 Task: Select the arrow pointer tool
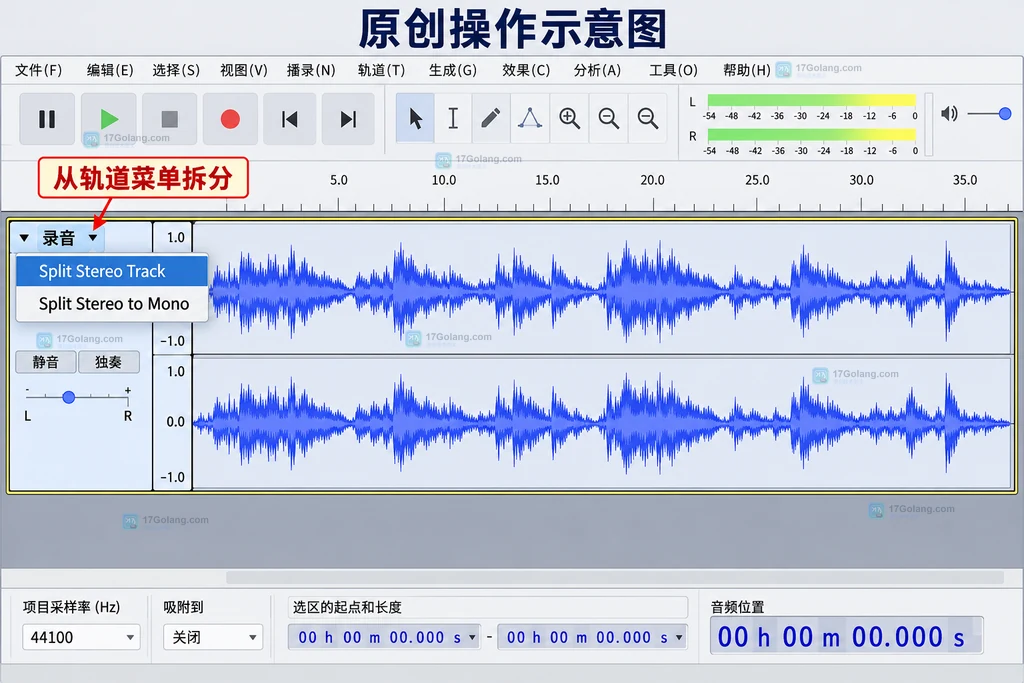coord(415,118)
